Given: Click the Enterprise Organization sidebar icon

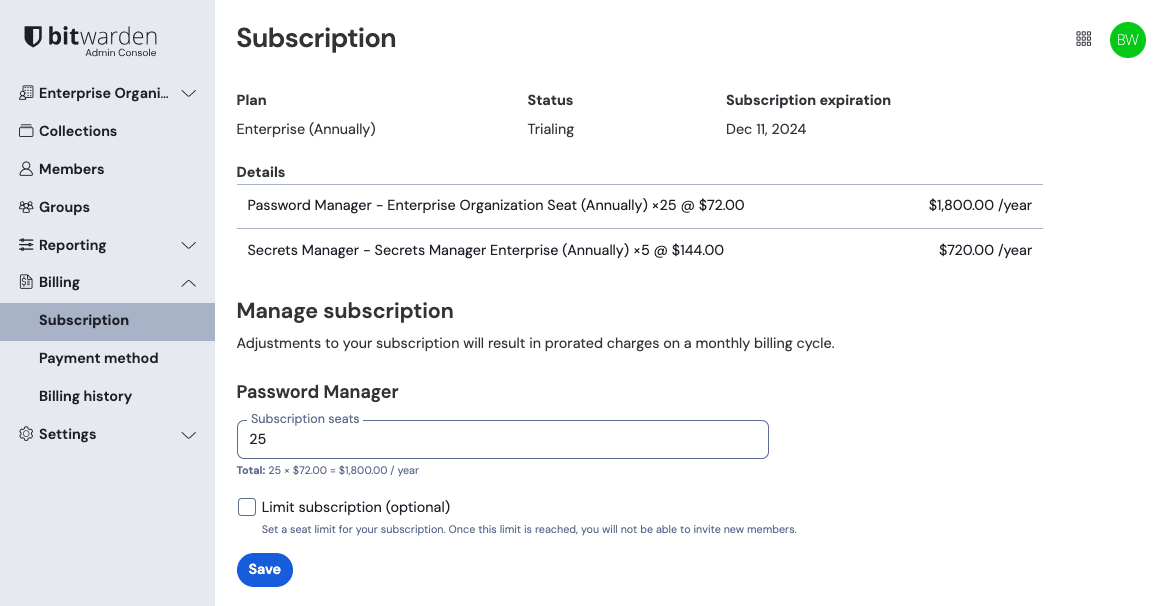Looking at the screenshot, I should tap(26, 93).
